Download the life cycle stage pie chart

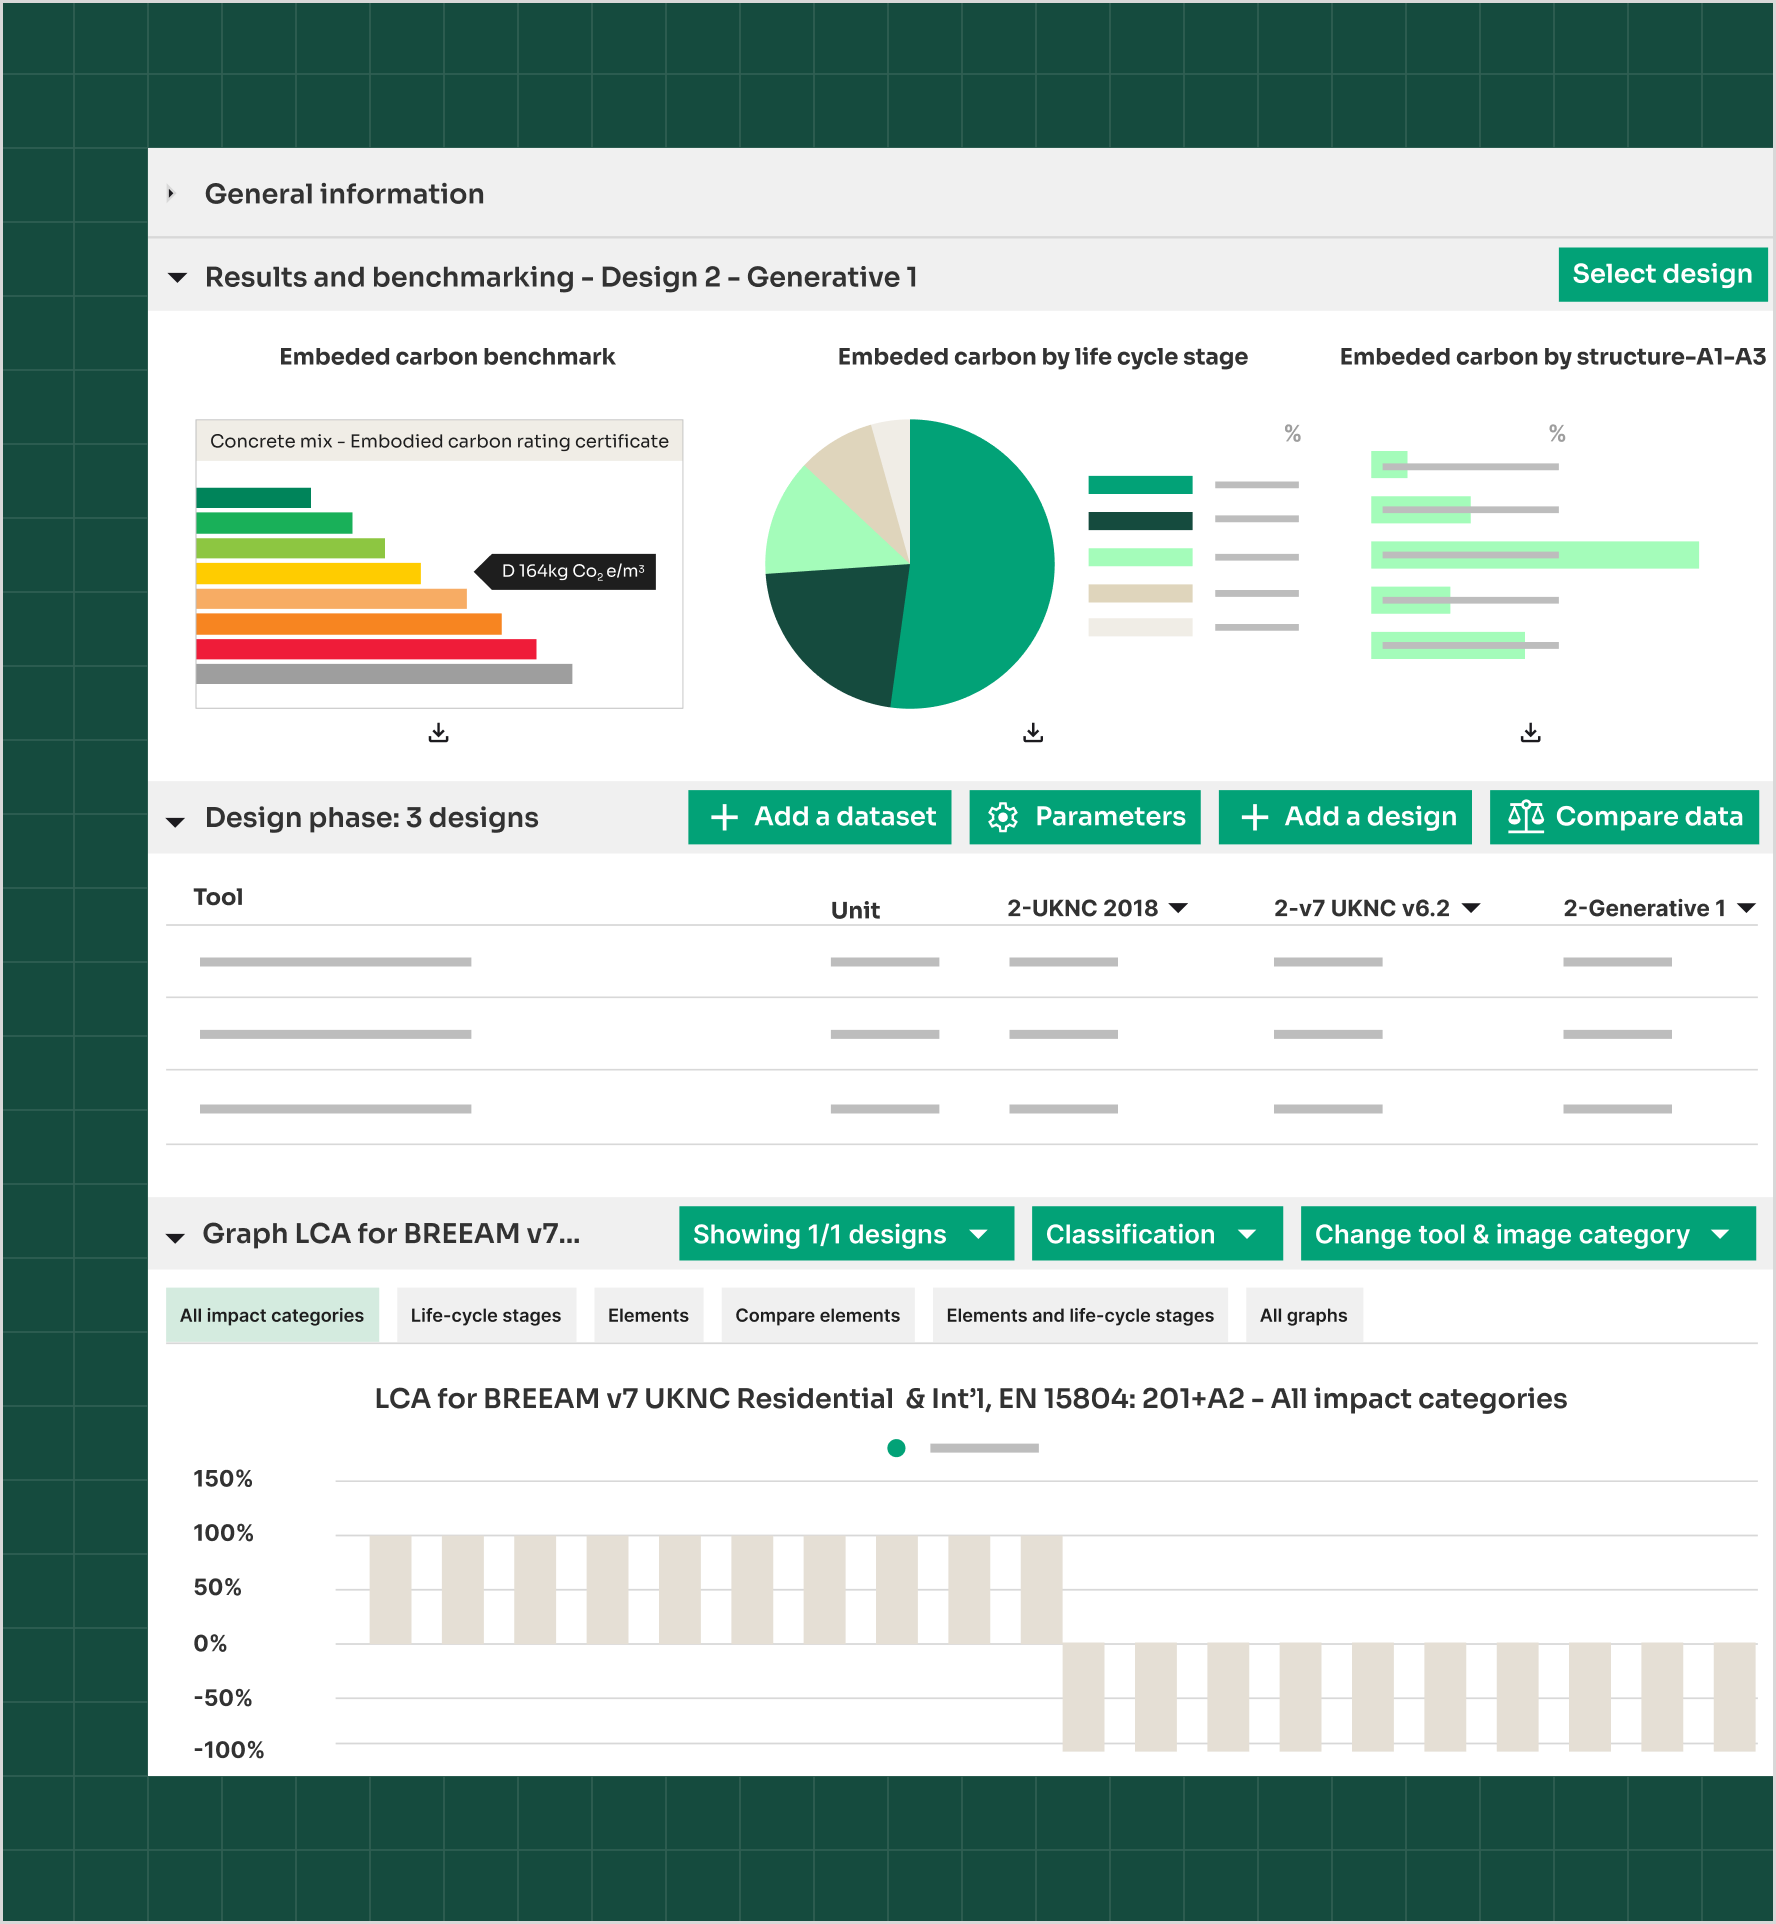[1032, 733]
